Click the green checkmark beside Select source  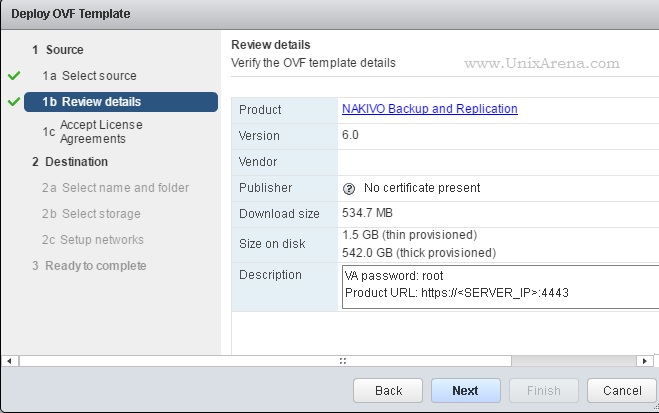tap(14, 76)
